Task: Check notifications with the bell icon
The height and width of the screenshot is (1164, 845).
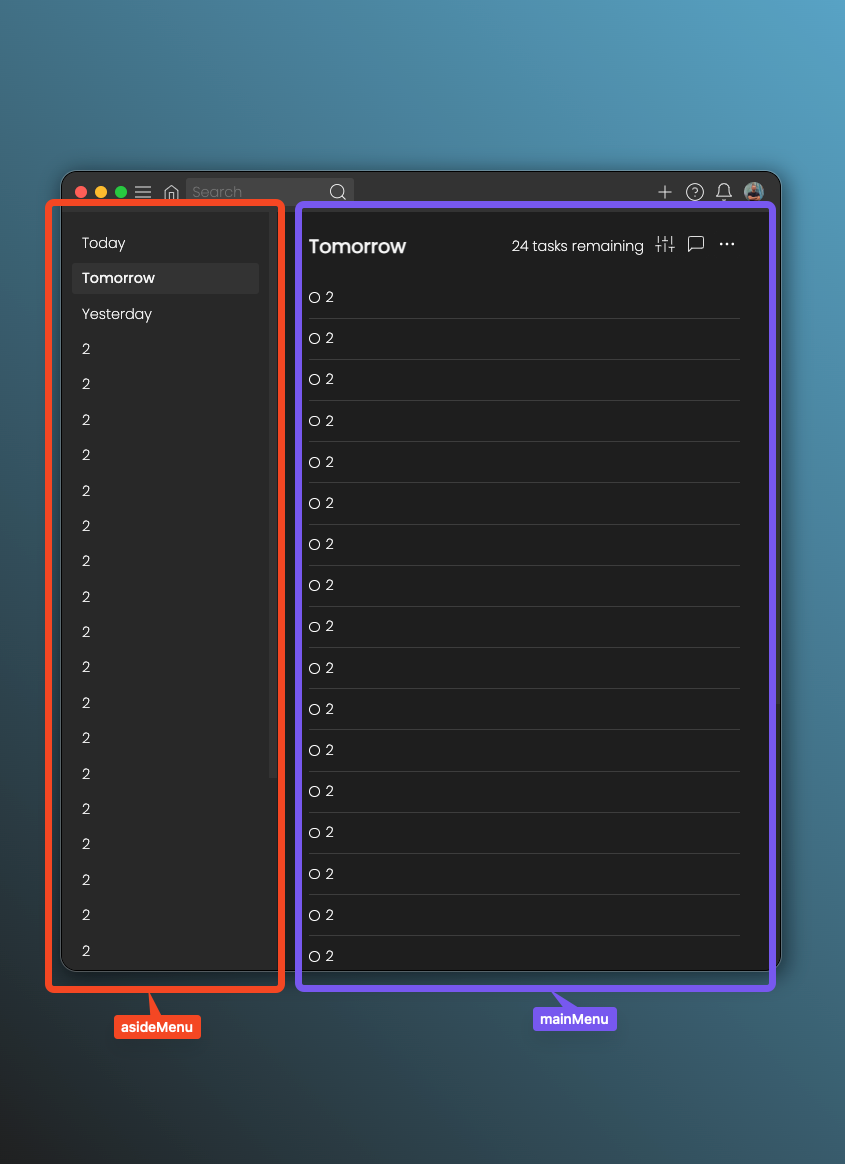Action: [723, 192]
